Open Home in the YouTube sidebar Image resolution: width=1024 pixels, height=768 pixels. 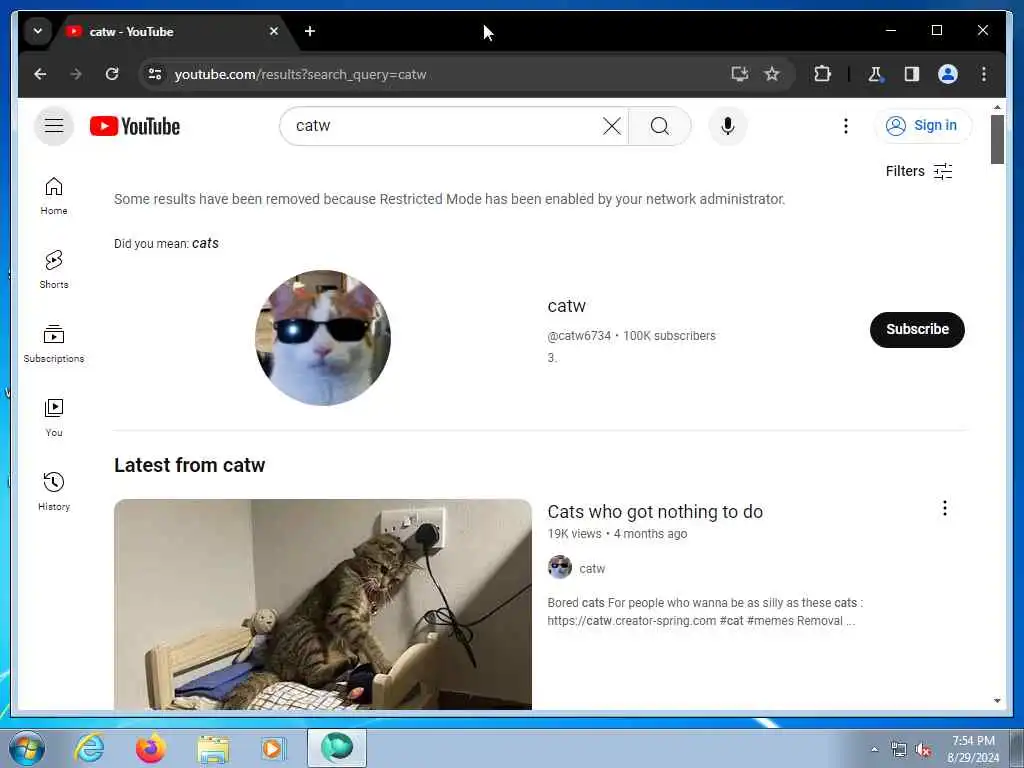click(x=54, y=196)
